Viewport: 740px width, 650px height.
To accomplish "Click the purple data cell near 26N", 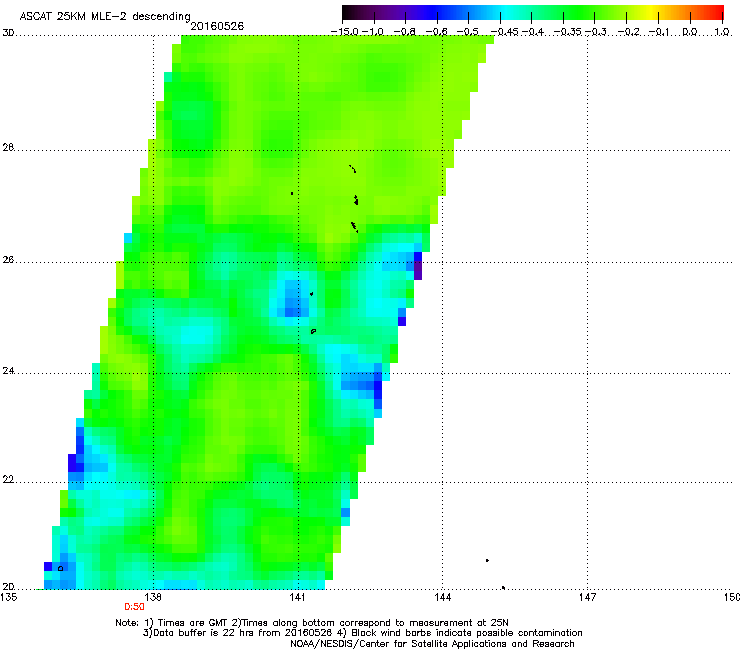I will pos(418,271).
